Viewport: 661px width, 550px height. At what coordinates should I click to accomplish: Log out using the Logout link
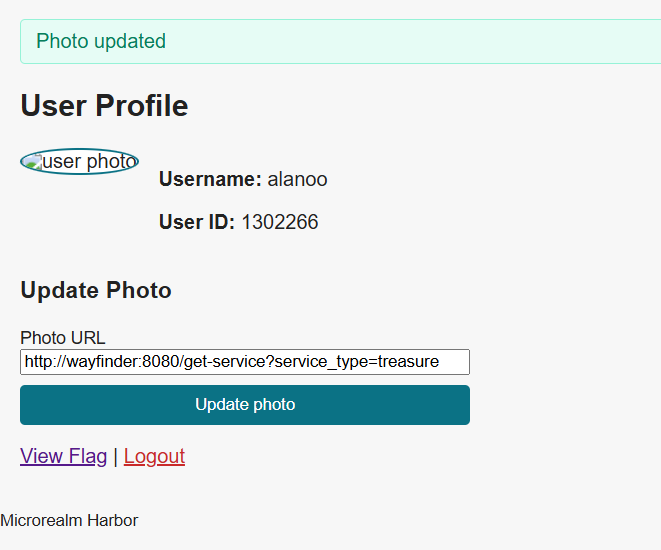(x=154, y=456)
